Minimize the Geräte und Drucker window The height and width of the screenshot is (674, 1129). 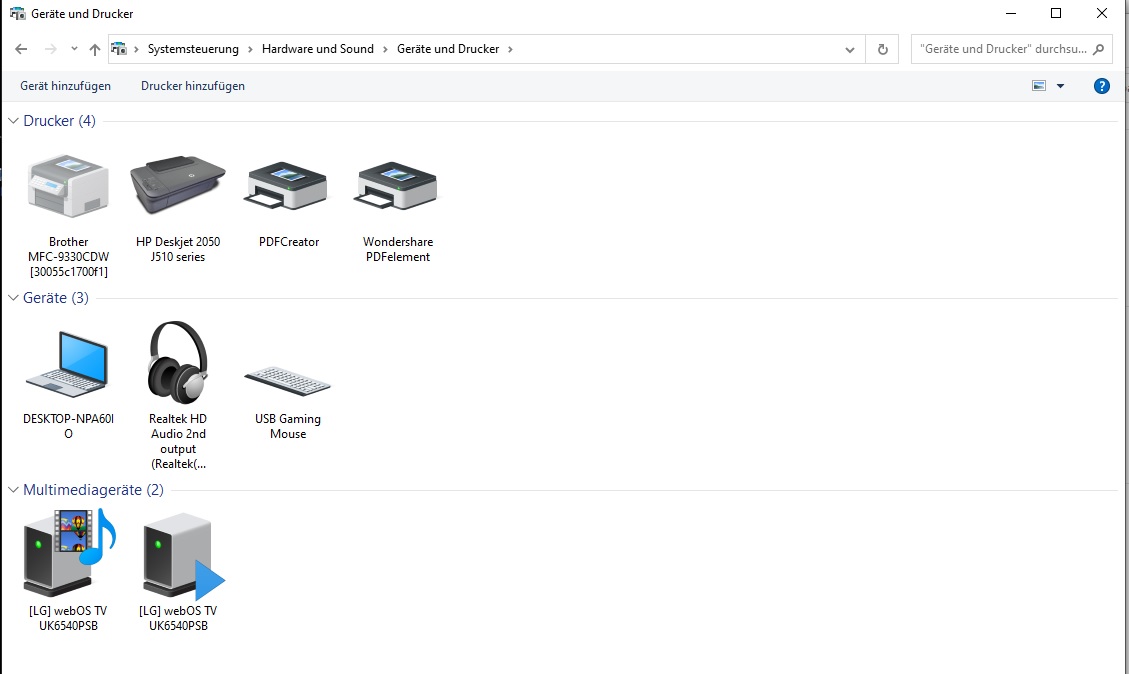pyautogui.click(x=1012, y=13)
